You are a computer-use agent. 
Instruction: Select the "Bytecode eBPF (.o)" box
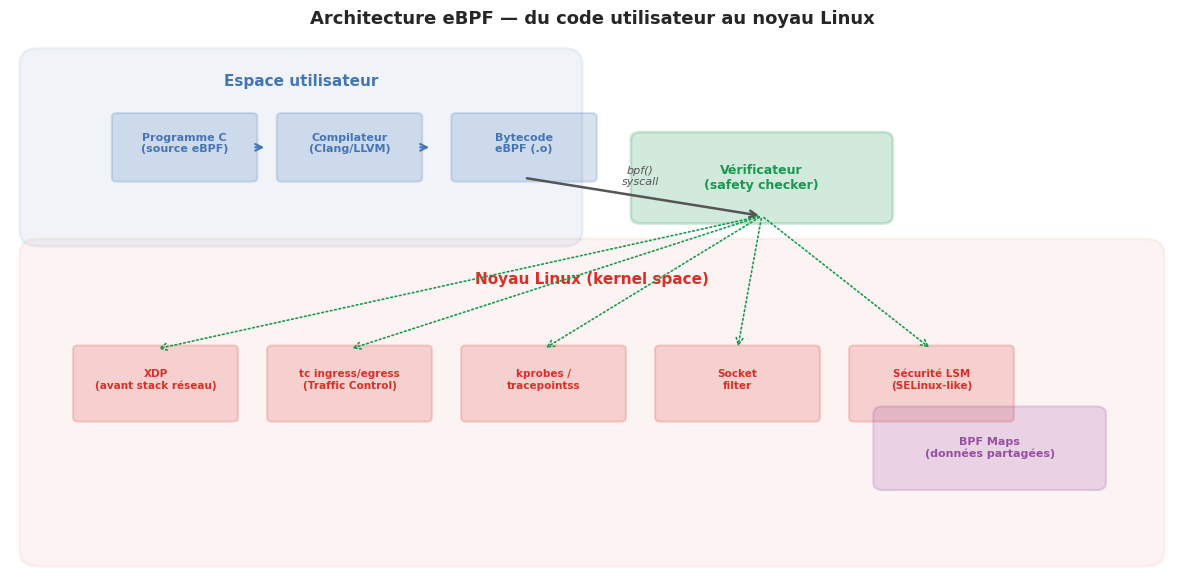(x=523, y=147)
